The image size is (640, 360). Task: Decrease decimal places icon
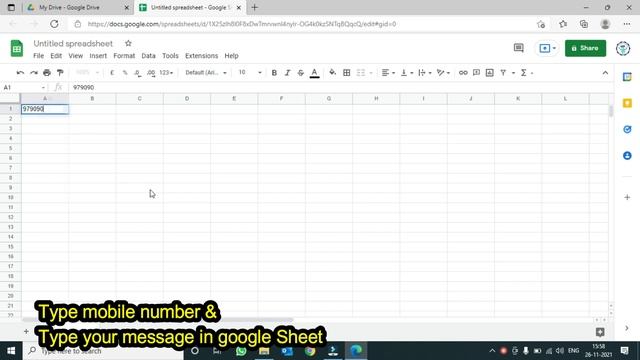pyautogui.click(x=138, y=73)
